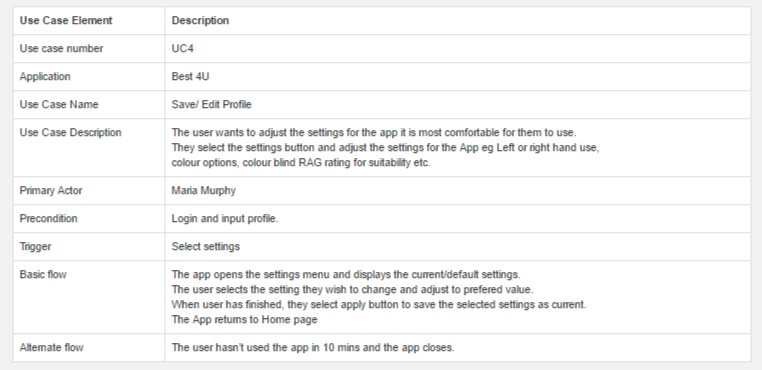
Task: Select the 'Basic flow' row label
Action: (43, 274)
